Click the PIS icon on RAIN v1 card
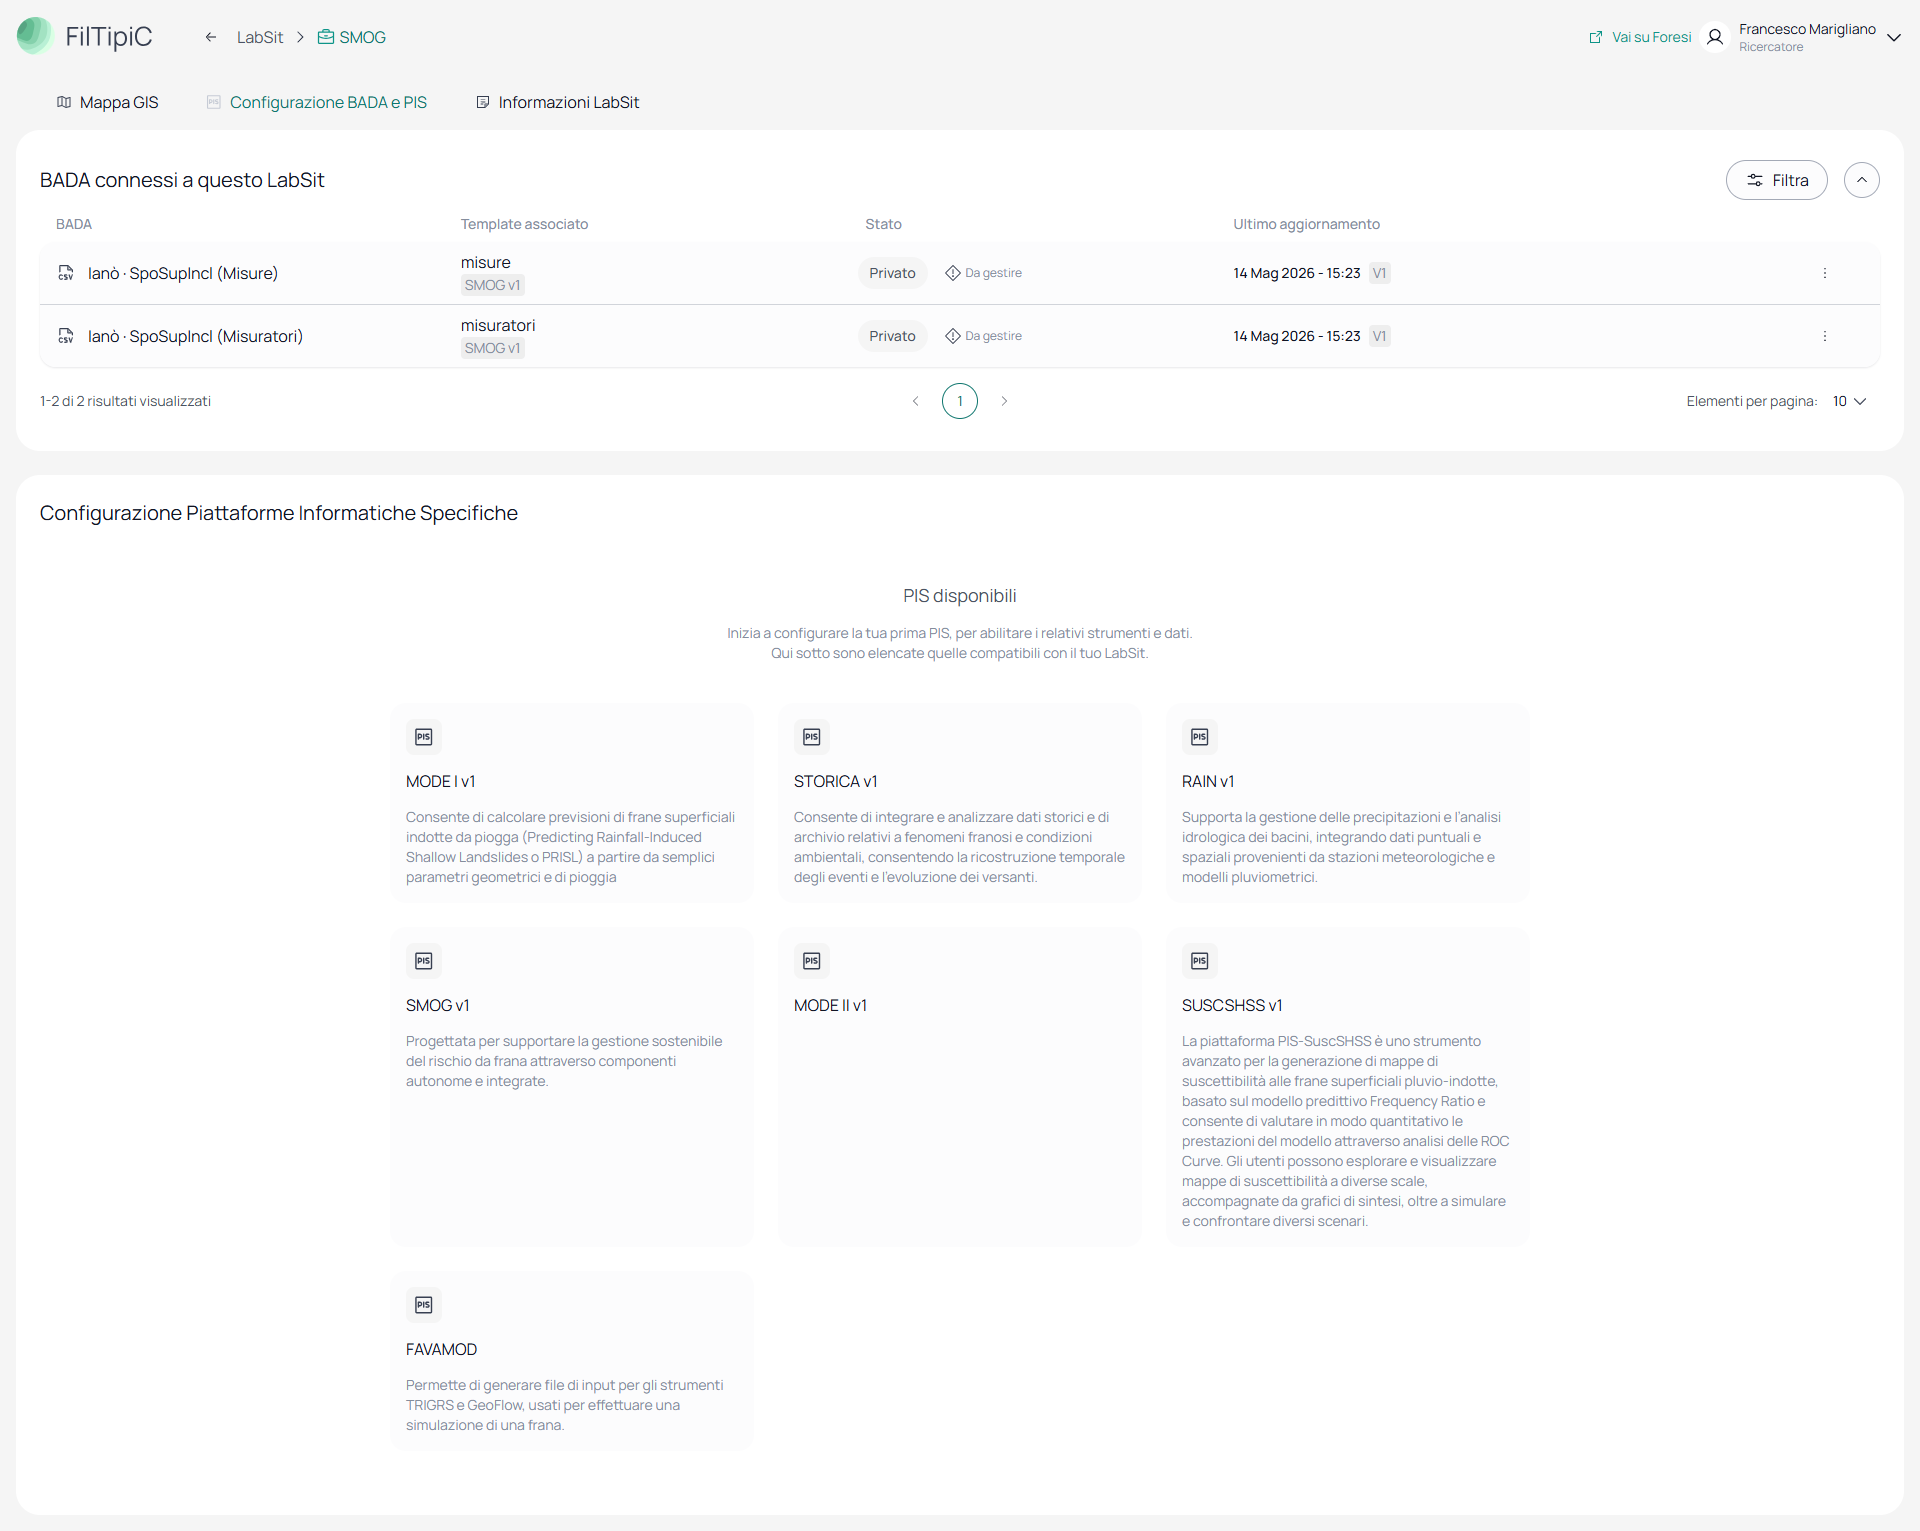Screen dimensions: 1920x1531 [x=1200, y=737]
